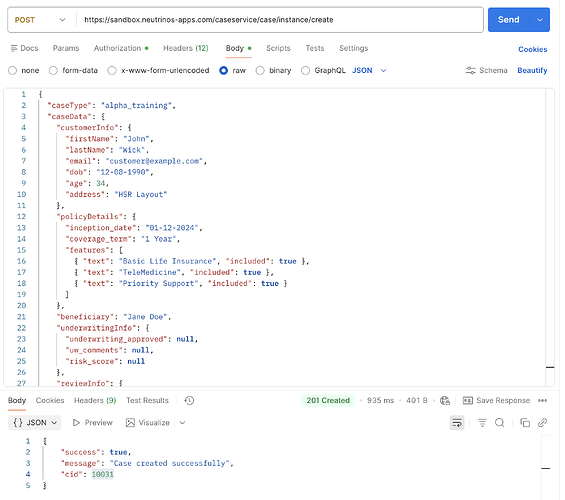Open the response JSON format dropdown
This screenshot has width=565, height=500.
coord(35,423)
